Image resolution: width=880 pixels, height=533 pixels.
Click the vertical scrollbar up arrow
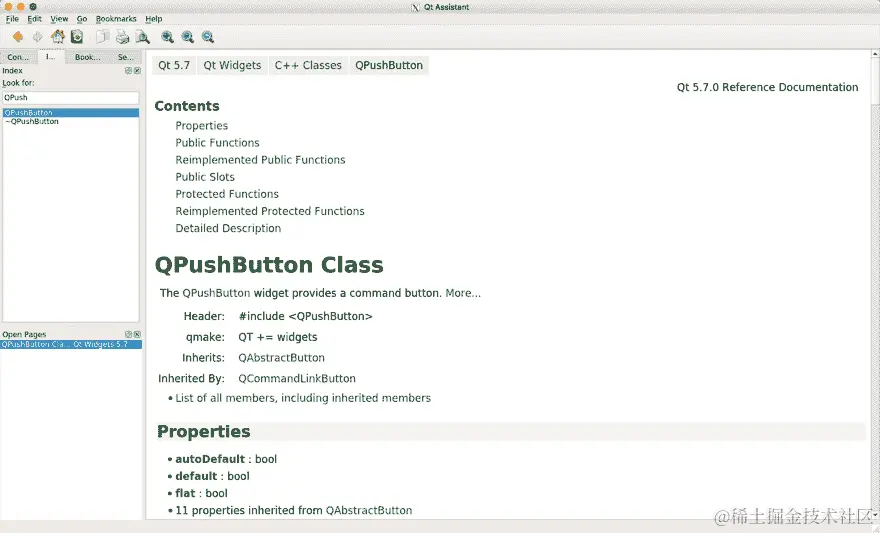pos(875,54)
